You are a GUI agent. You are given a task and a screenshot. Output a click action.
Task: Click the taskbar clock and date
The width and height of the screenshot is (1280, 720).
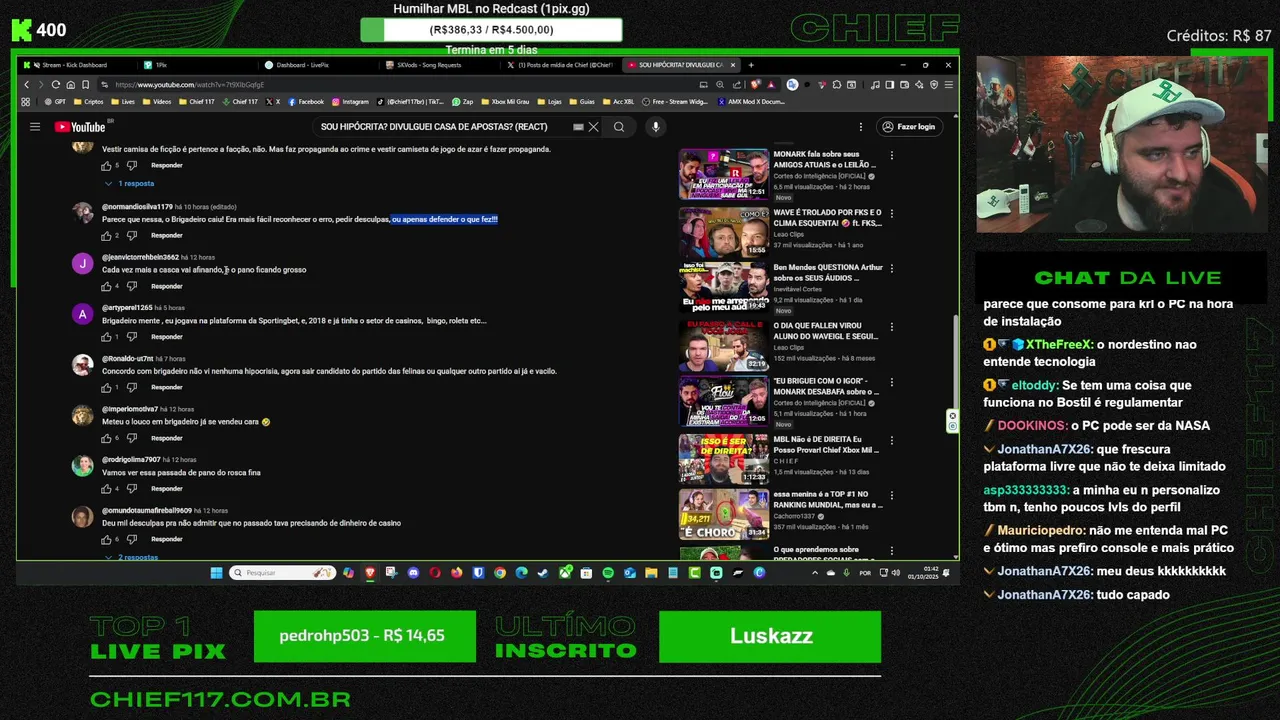[x=921, y=573]
